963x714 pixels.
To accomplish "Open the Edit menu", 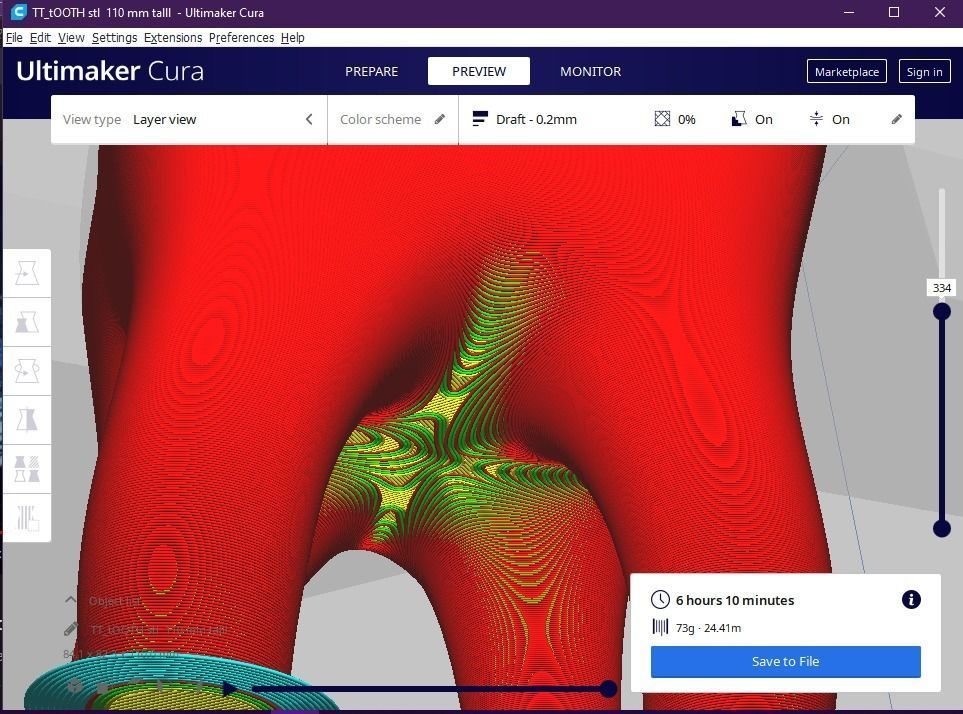I will 41,37.
